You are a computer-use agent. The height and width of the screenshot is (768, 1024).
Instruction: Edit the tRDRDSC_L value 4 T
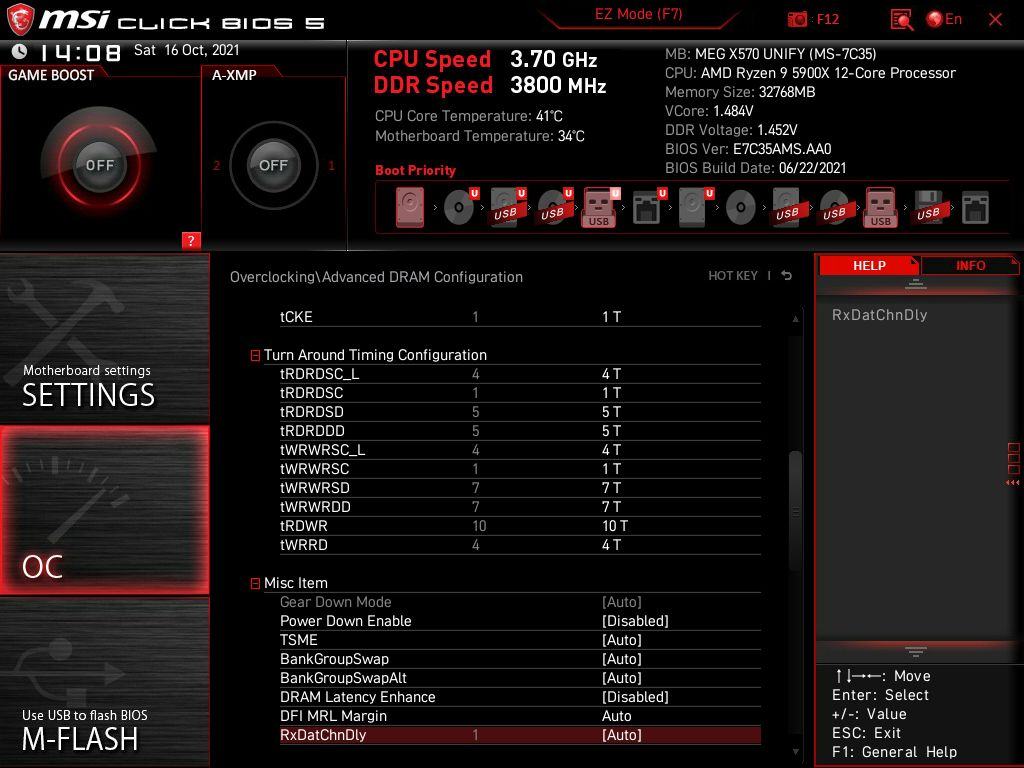(611, 374)
